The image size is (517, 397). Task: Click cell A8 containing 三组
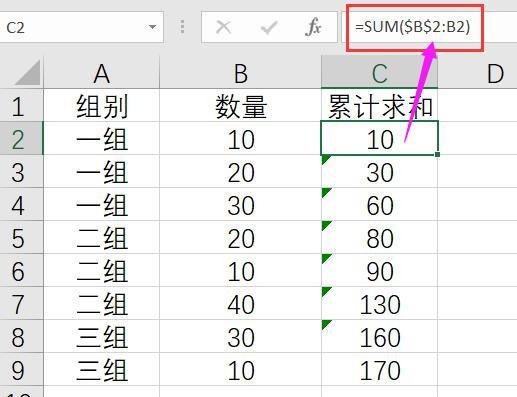102,336
